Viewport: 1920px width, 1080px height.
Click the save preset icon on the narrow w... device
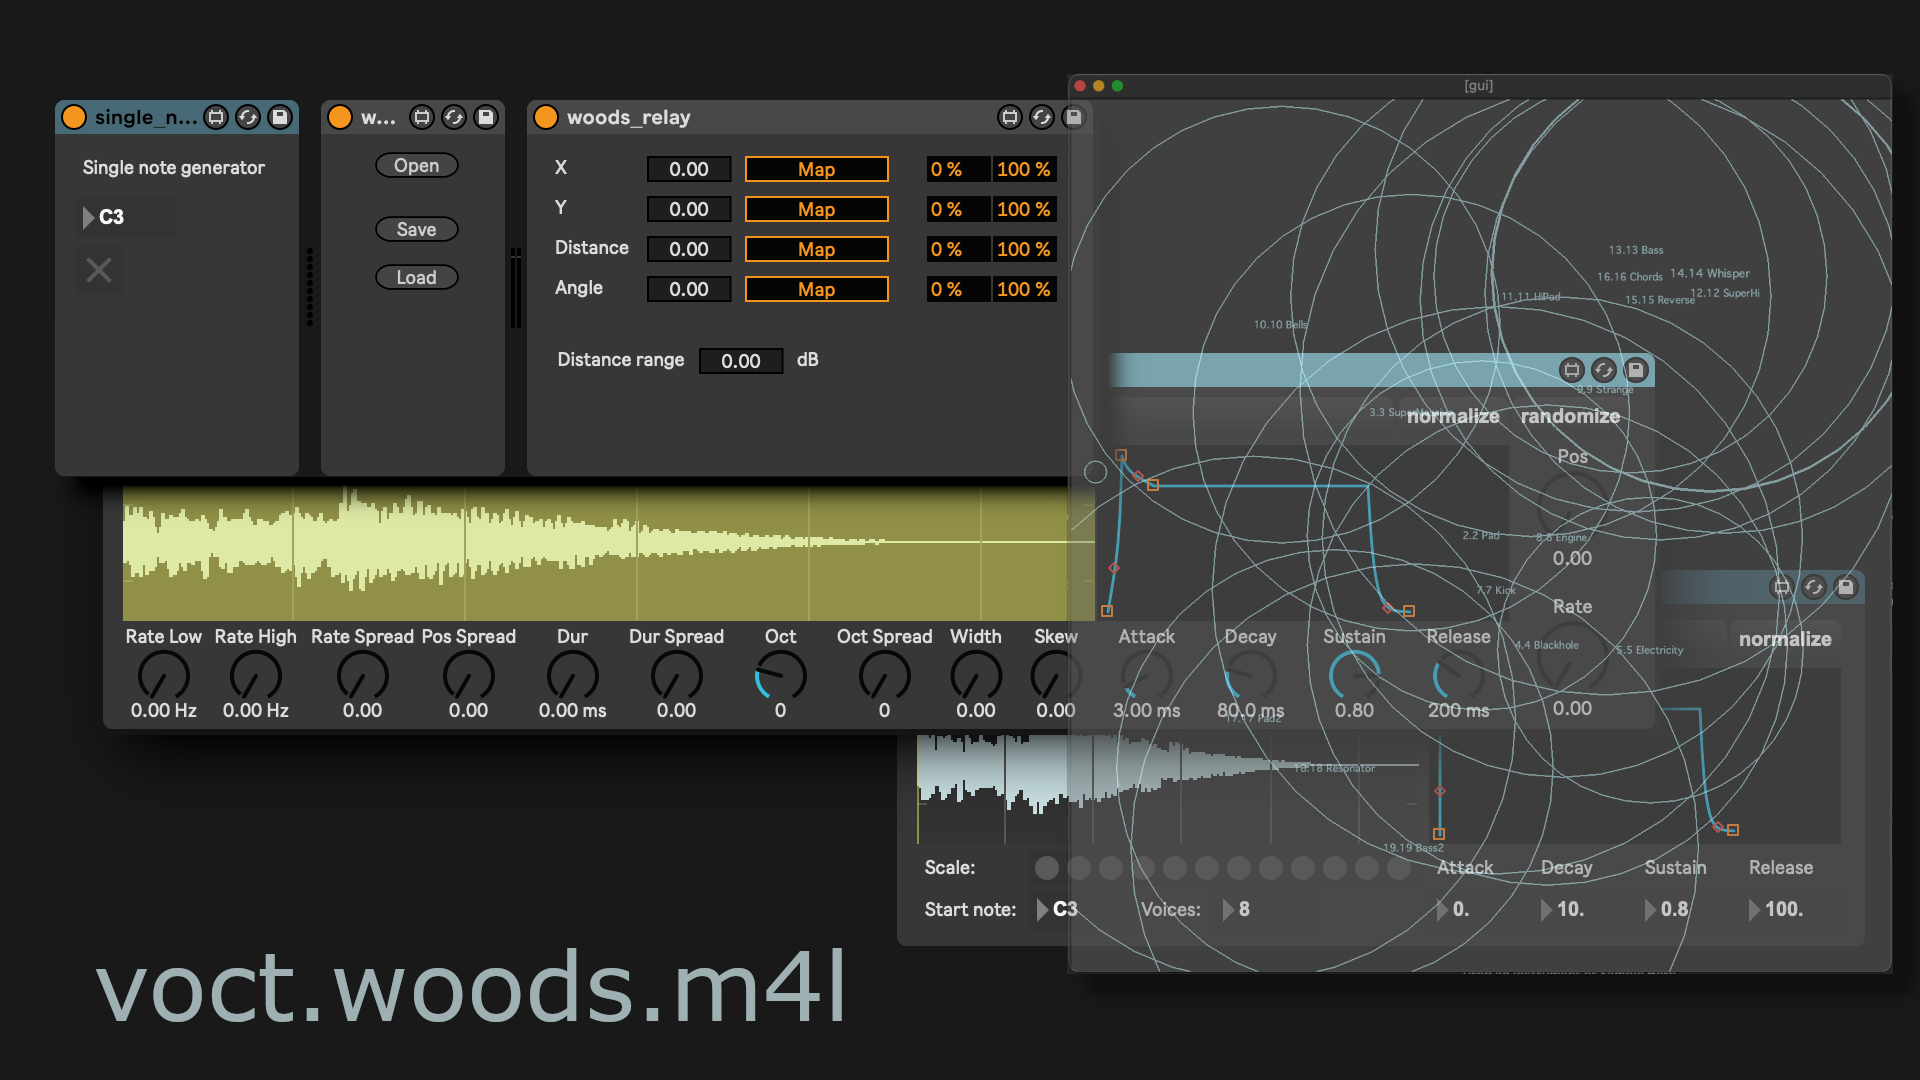(486, 117)
